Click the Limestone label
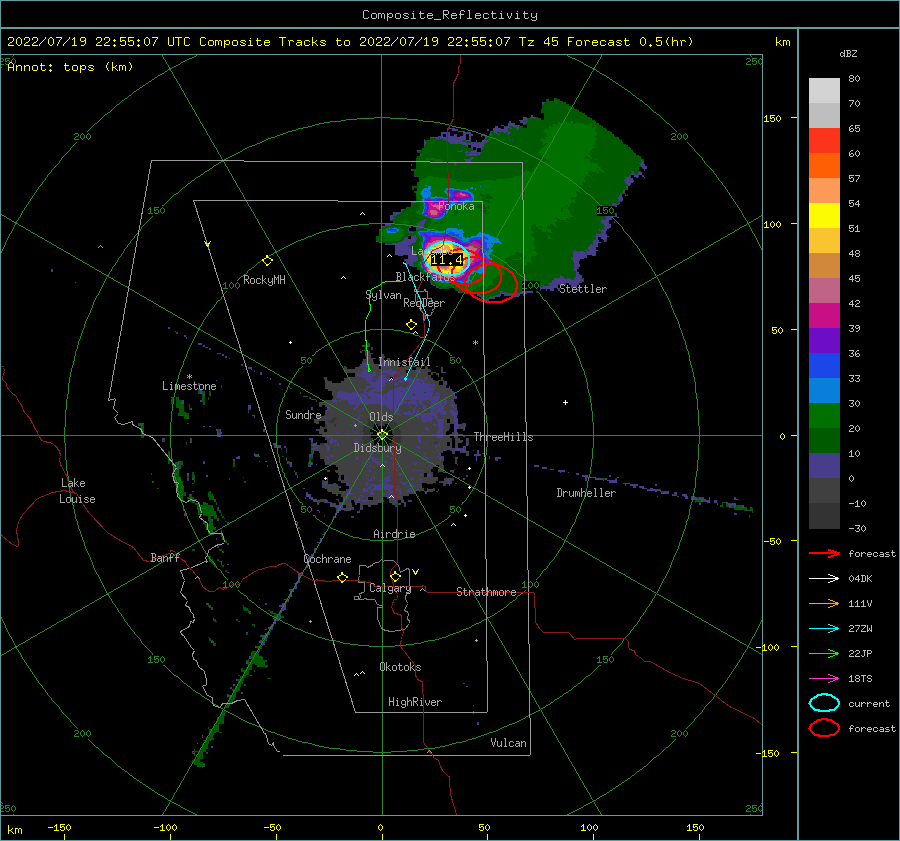The image size is (900, 841). (x=189, y=386)
